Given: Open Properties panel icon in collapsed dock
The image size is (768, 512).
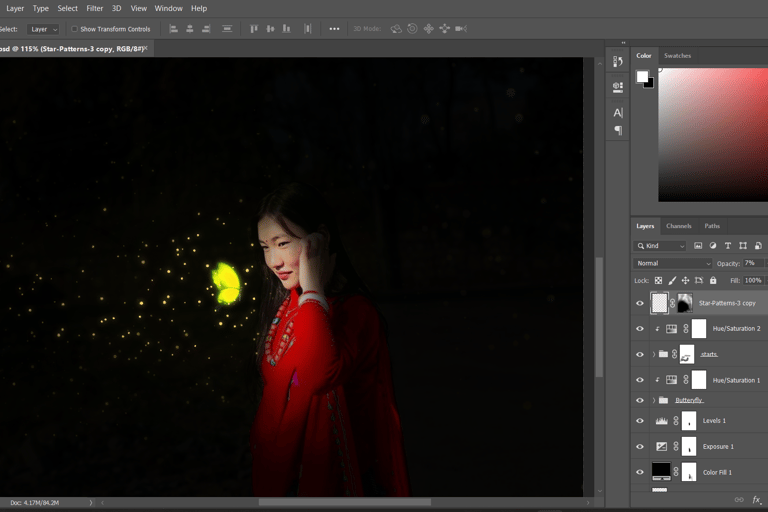Looking at the screenshot, I should coord(618,87).
